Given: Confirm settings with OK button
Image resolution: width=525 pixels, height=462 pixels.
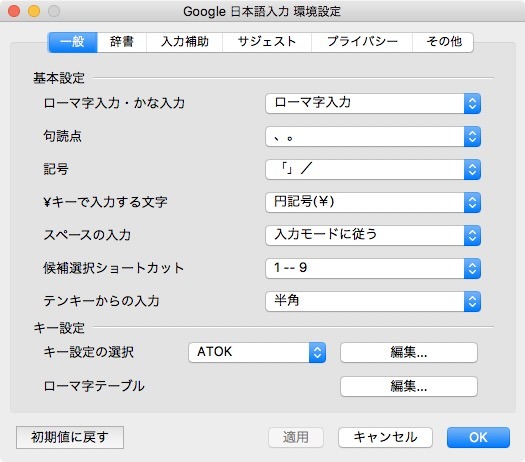Looking at the screenshot, I should coord(478,437).
